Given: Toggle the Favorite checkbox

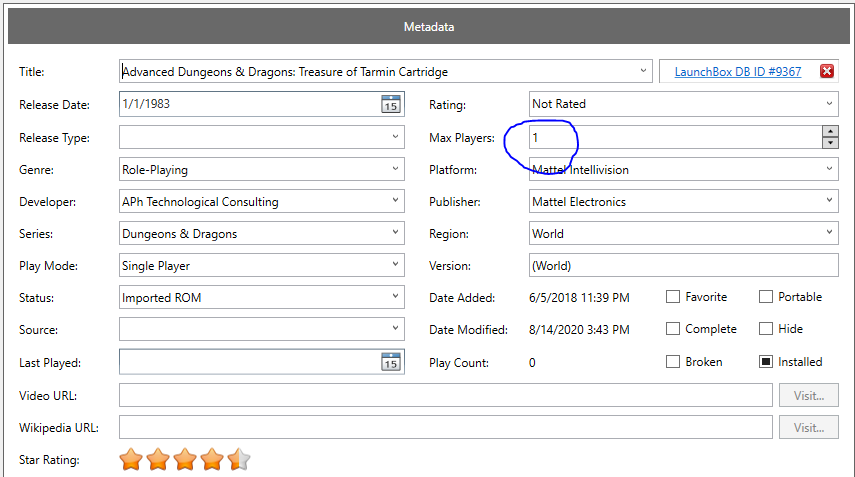Looking at the screenshot, I should (x=673, y=297).
